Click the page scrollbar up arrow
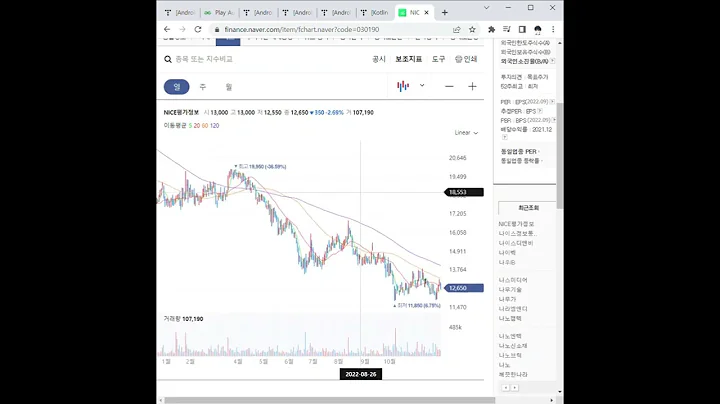This screenshot has height=404, width=720. pos(560,43)
